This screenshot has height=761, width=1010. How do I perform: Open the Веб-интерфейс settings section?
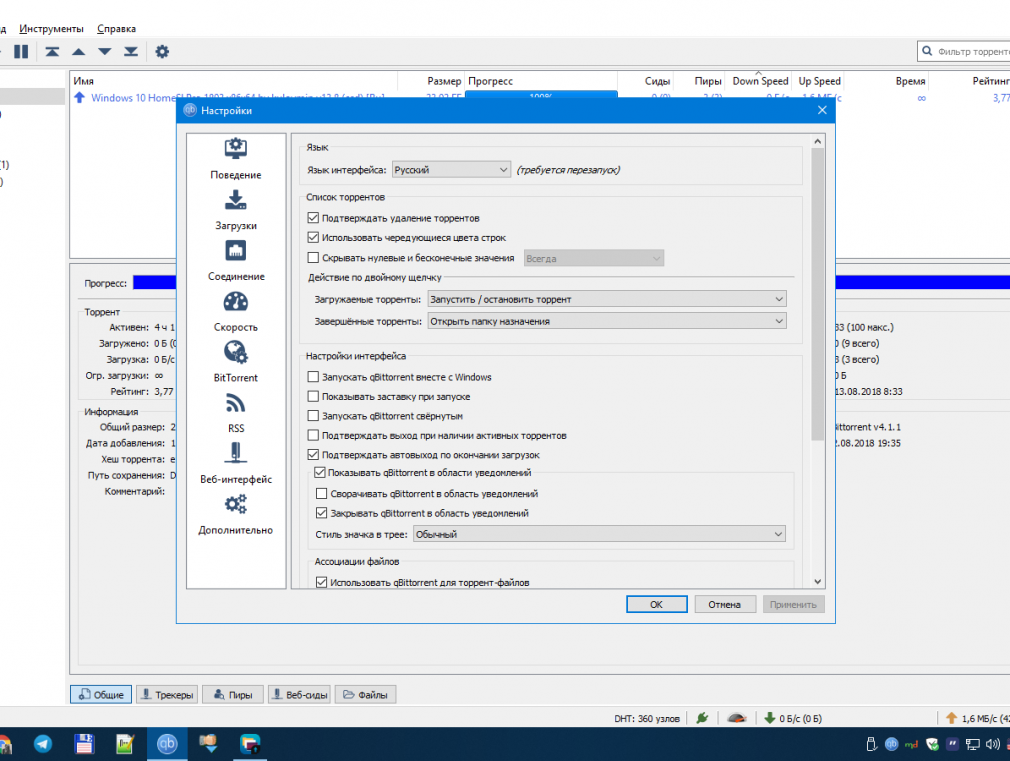(236, 464)
